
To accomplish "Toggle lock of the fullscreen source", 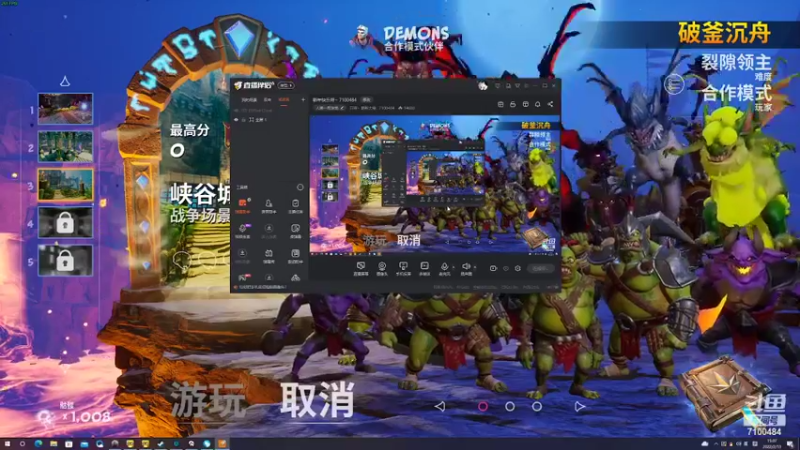I will 243,120.
